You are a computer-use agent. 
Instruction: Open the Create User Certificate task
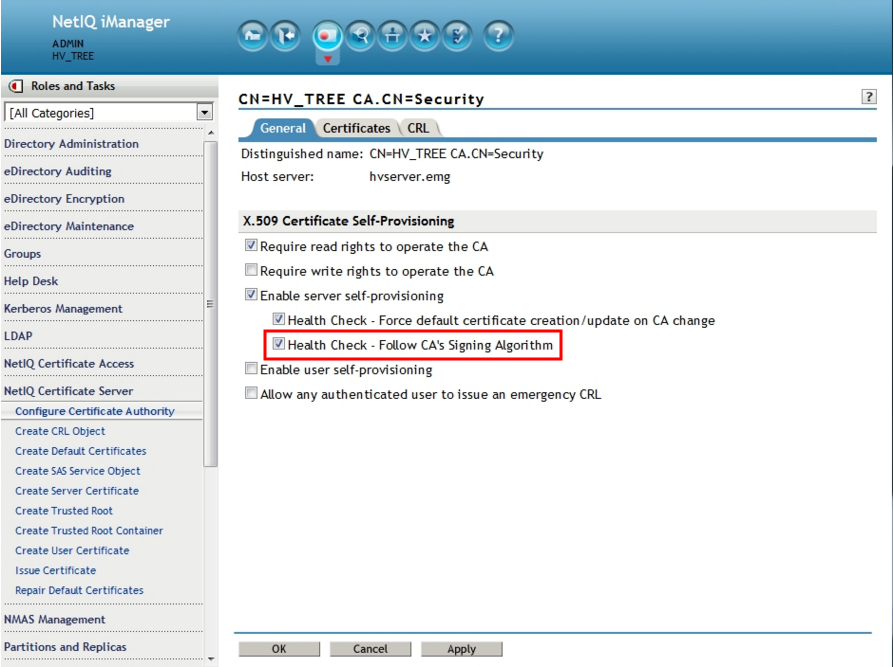click(72, 551)
